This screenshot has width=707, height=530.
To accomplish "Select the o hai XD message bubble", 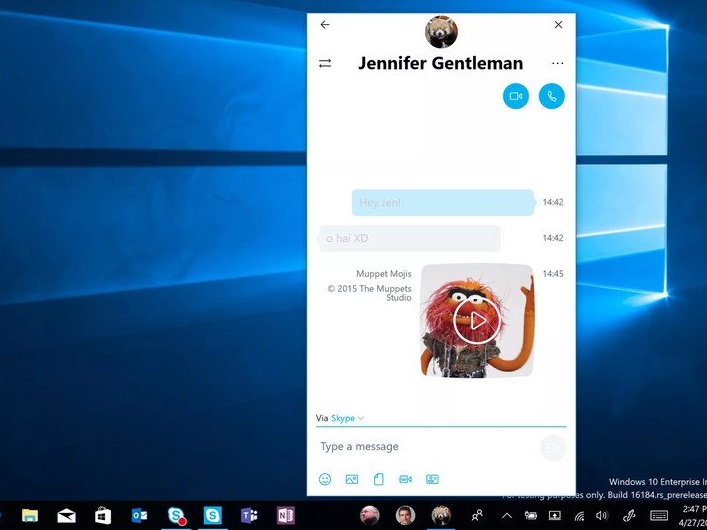I will 409,238.
